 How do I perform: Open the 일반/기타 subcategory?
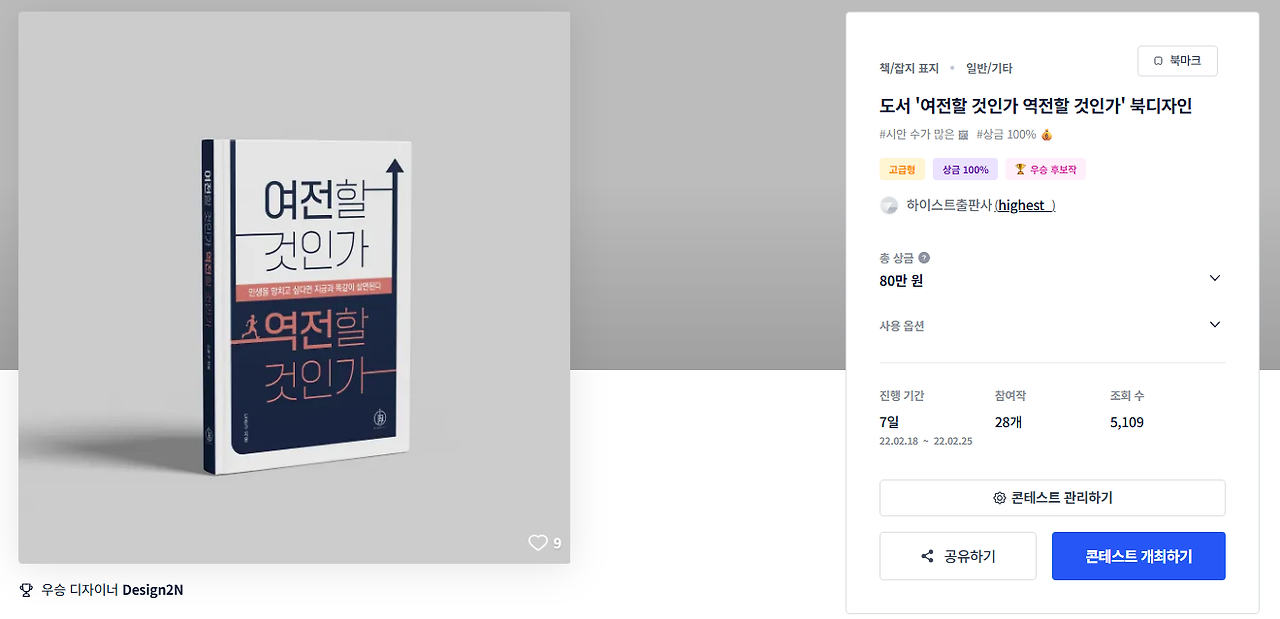[989, 69]
